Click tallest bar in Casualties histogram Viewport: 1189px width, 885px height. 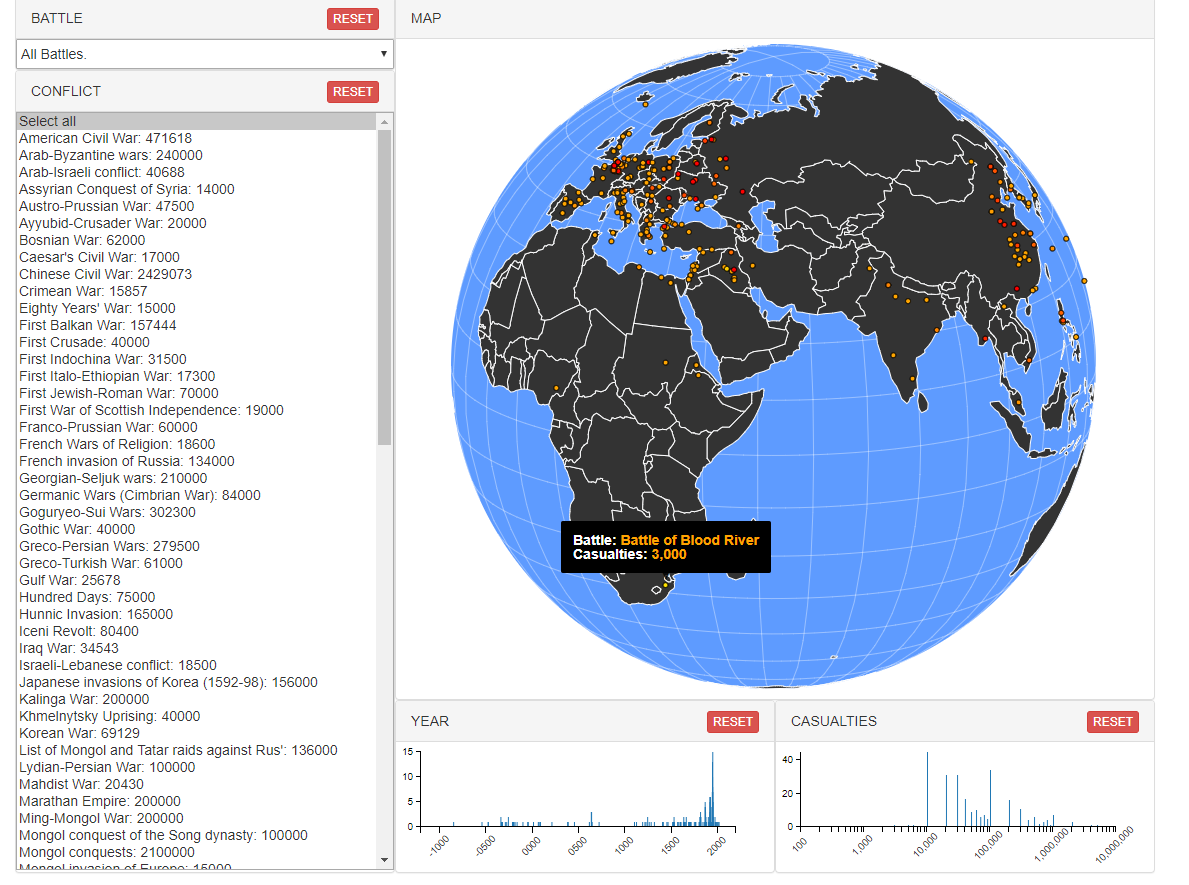tap(927, 789)
